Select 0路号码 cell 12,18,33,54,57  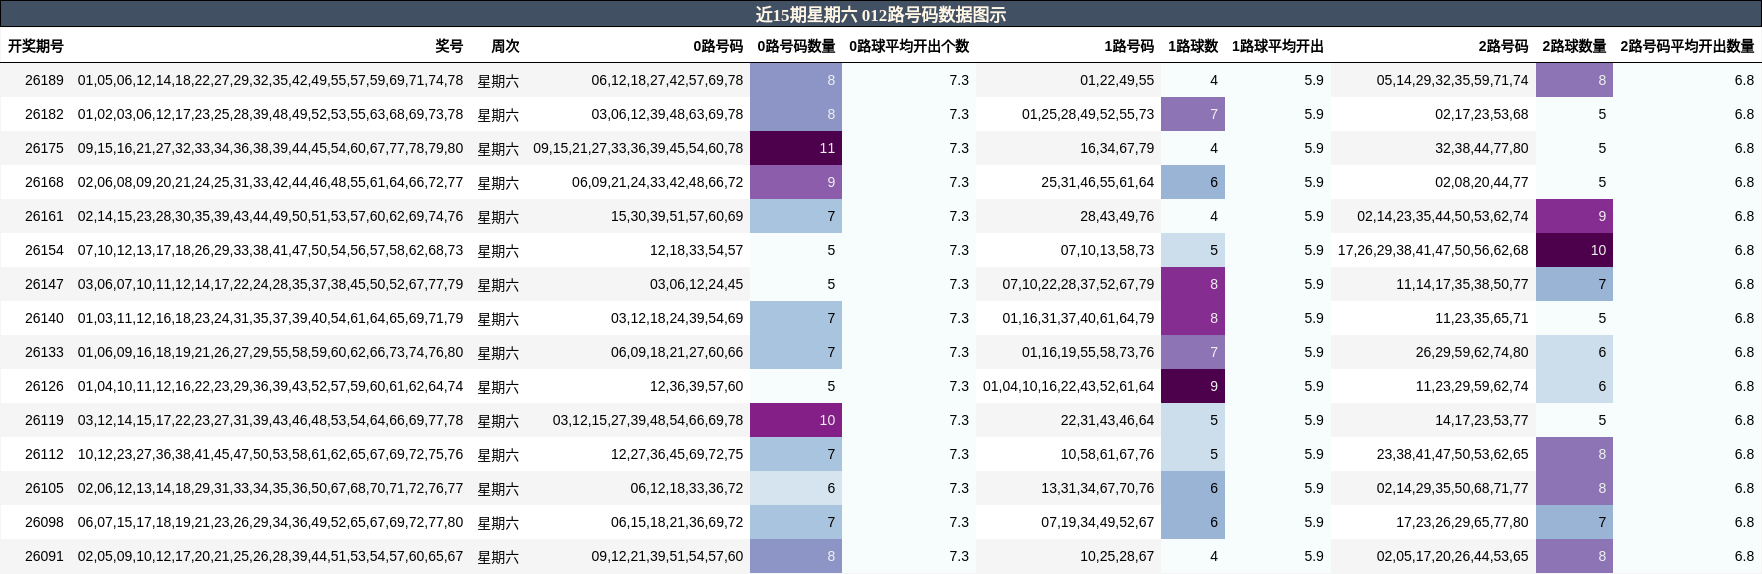tap(697, 250)
